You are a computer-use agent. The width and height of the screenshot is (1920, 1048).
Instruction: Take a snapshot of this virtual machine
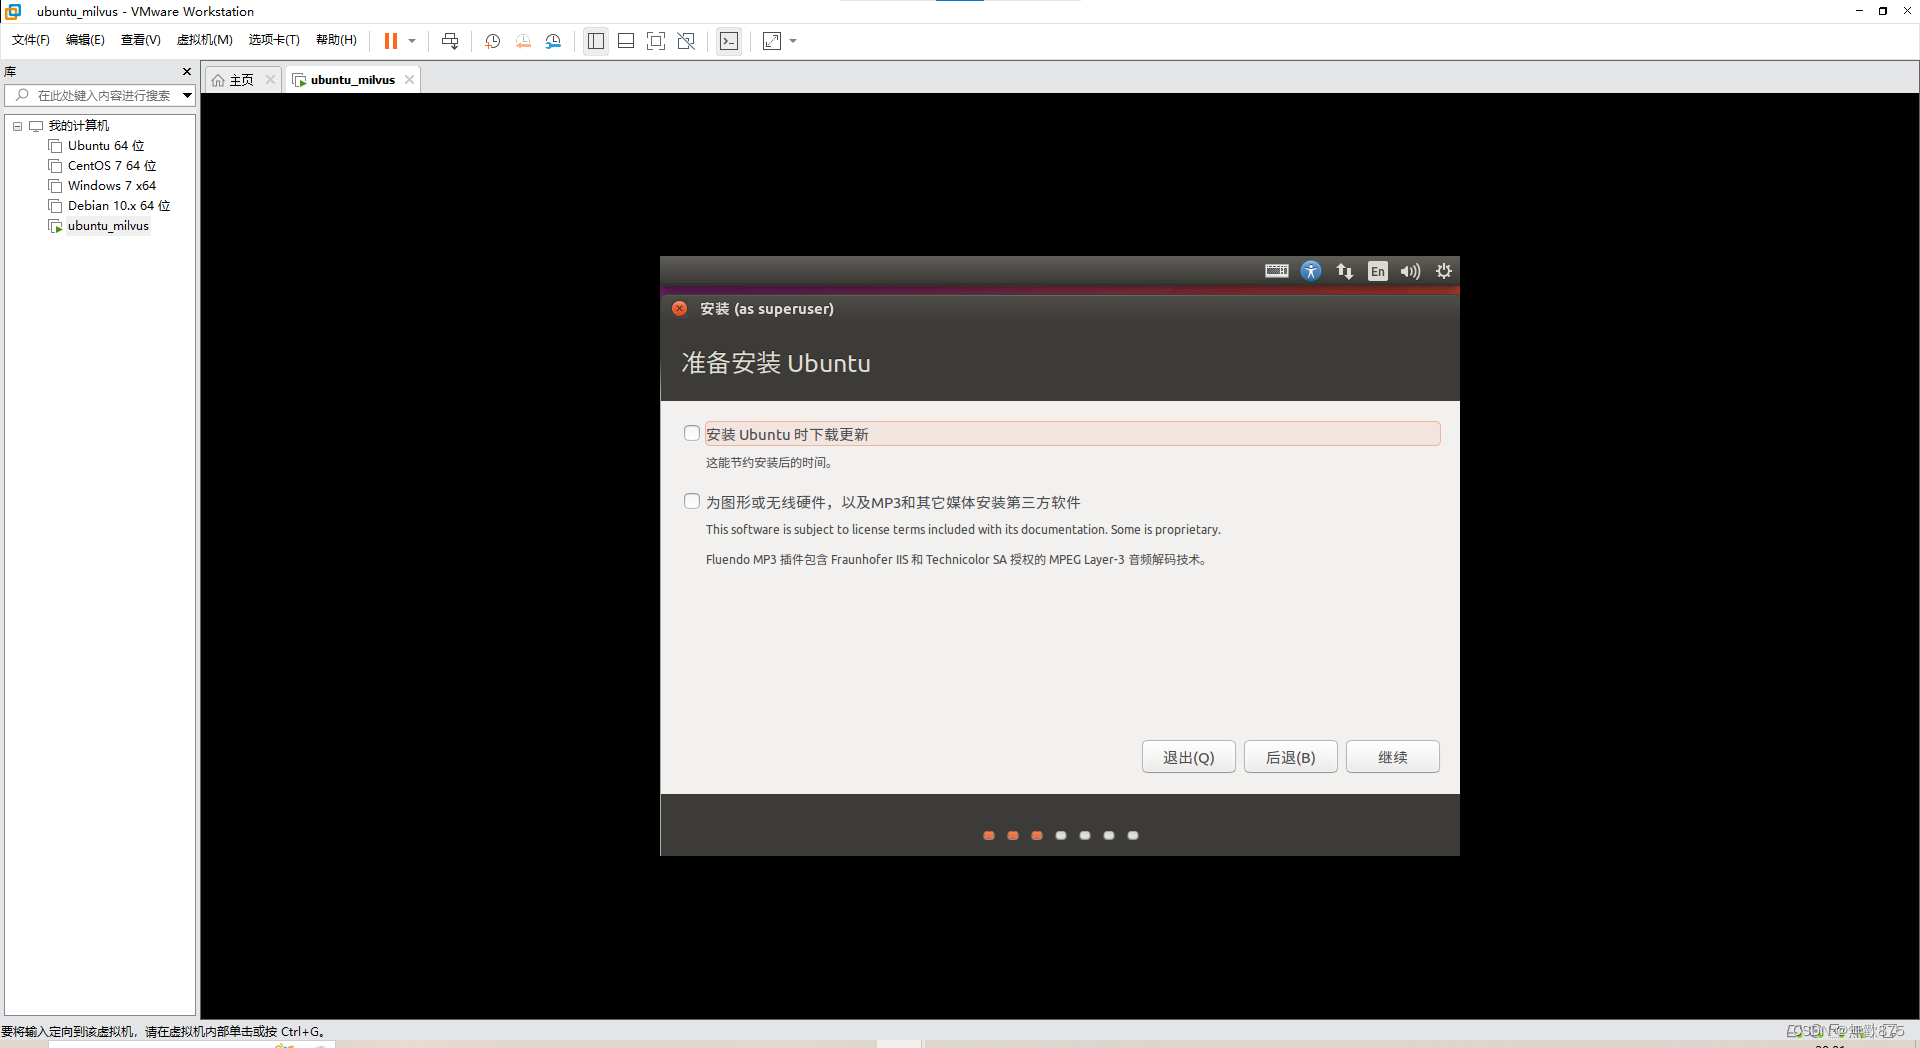click(493, 41)
